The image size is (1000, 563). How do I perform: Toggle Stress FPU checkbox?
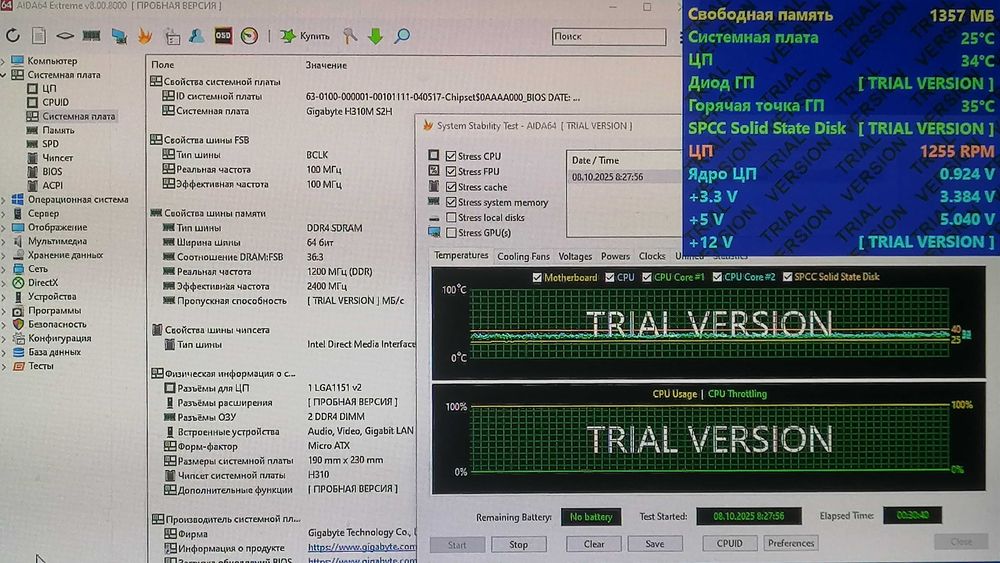point(451,172)
